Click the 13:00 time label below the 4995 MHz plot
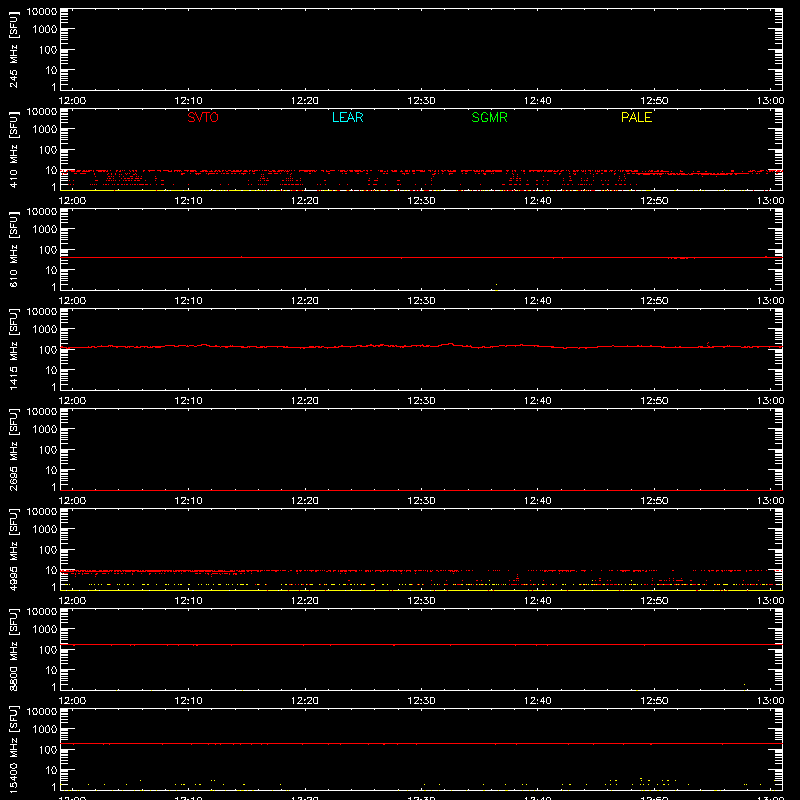This screenshot has height=800, width=800. click(x=770, y=601)
